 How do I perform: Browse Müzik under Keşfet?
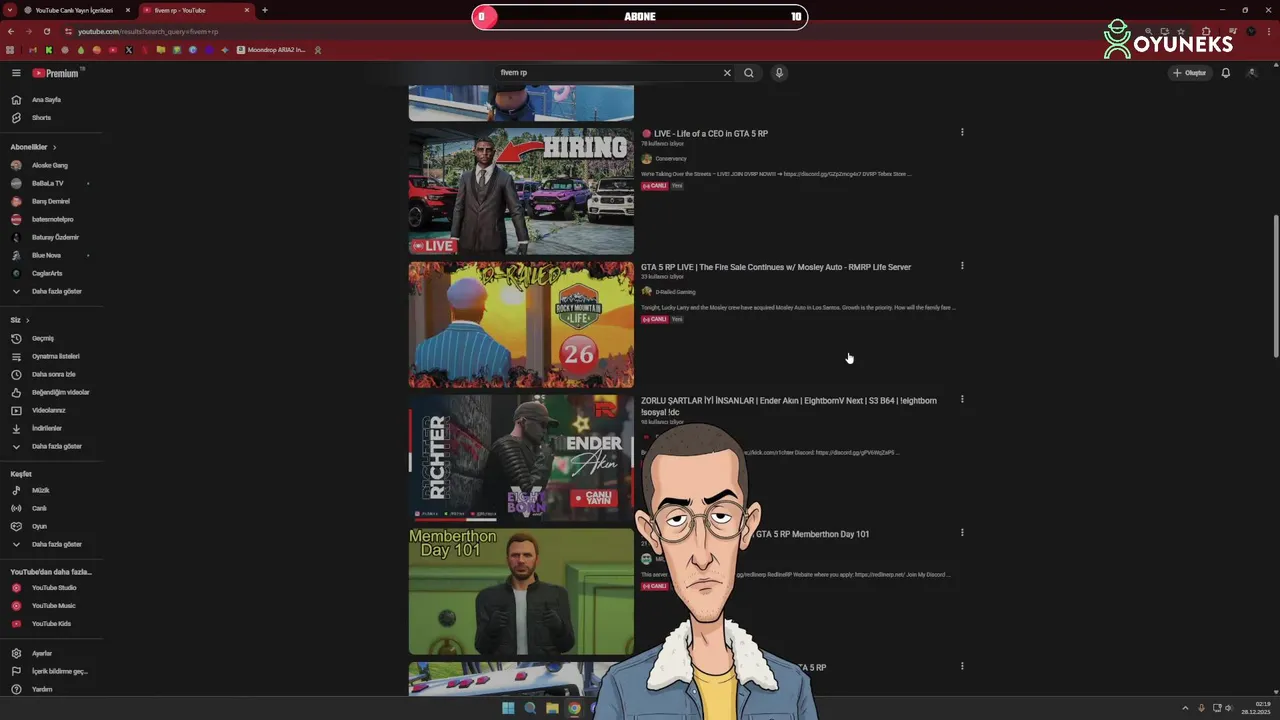coord(40,490)
